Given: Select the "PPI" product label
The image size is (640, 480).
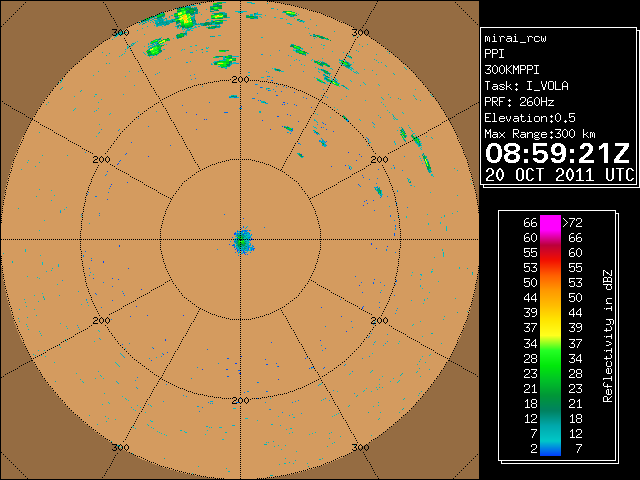Looking at the screenshot, I should click(494, 54).
